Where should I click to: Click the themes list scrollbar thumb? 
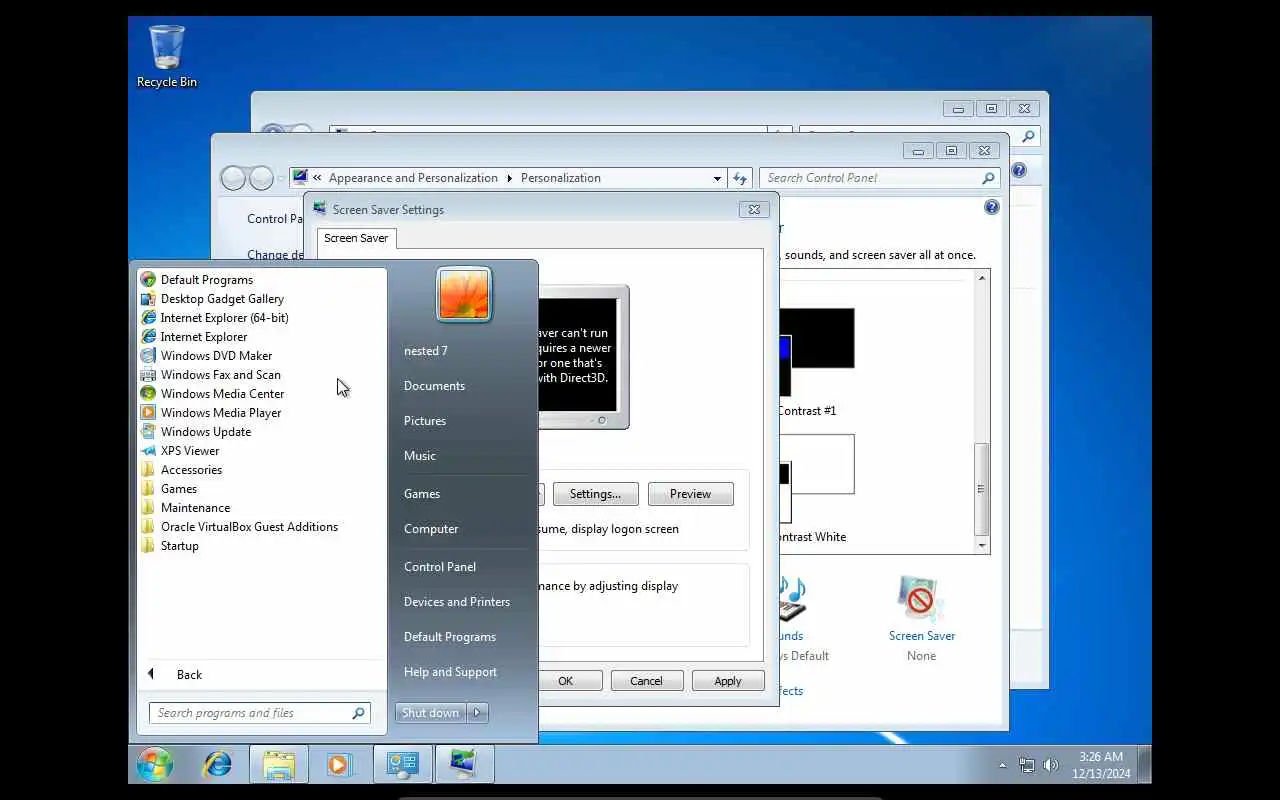pos(982,489)
